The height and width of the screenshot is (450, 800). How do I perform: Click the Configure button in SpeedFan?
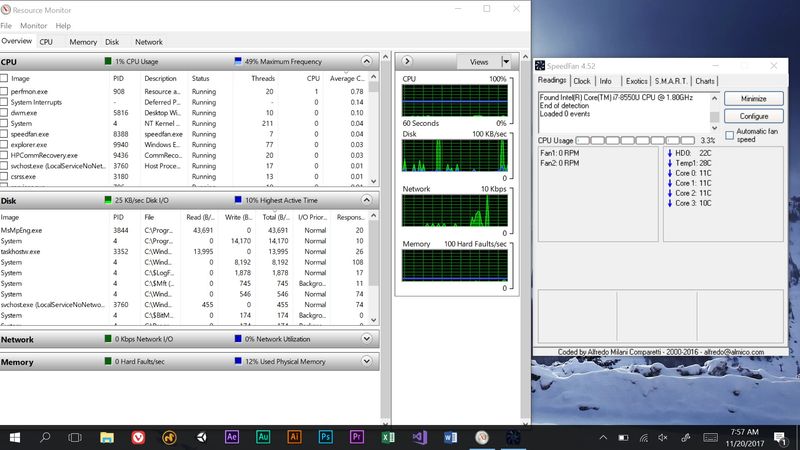[754, 116]
